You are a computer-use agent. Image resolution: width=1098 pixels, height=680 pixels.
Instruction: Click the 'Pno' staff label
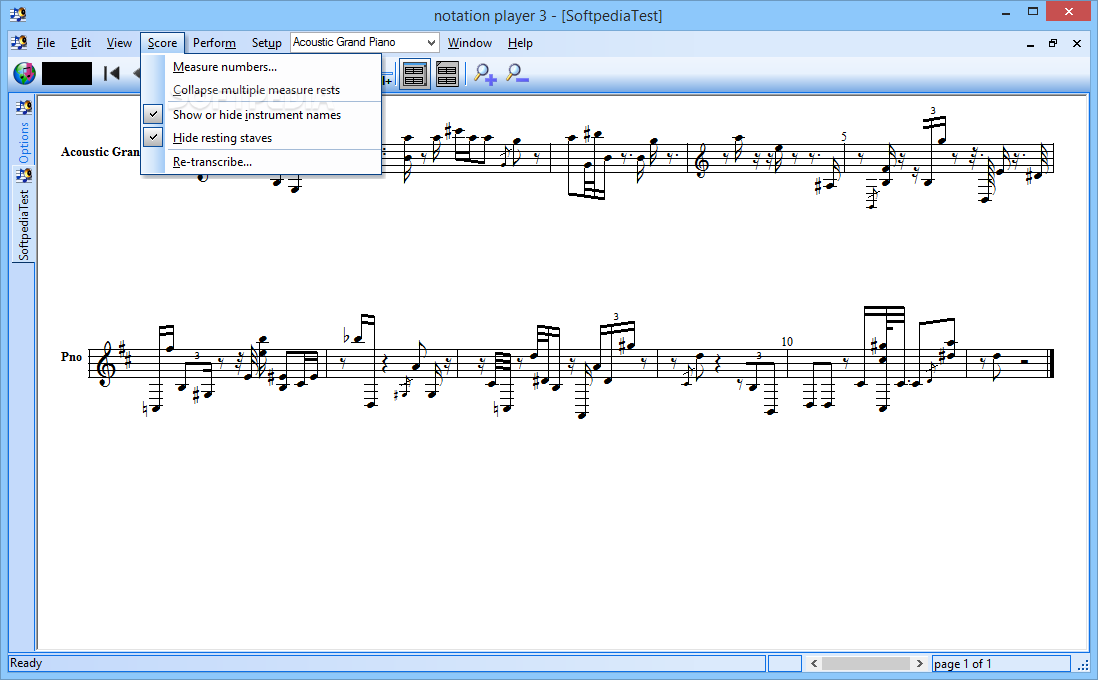[x=71, y=356]
